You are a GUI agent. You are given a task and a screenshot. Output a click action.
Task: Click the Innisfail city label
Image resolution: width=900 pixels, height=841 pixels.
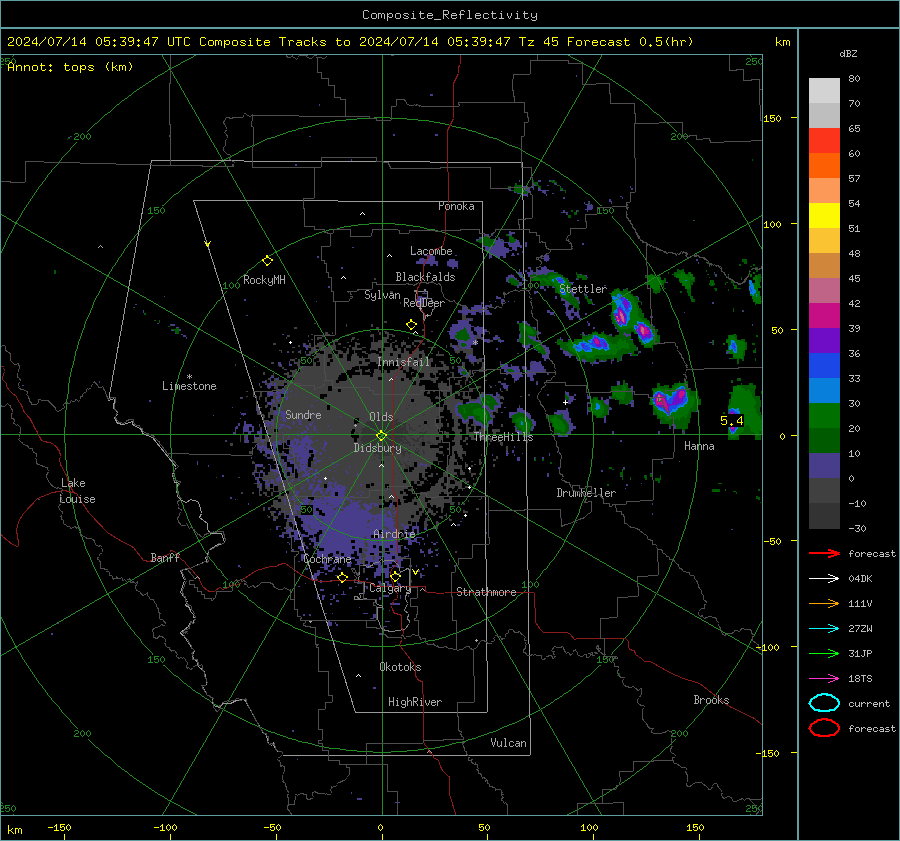(404, 362)
